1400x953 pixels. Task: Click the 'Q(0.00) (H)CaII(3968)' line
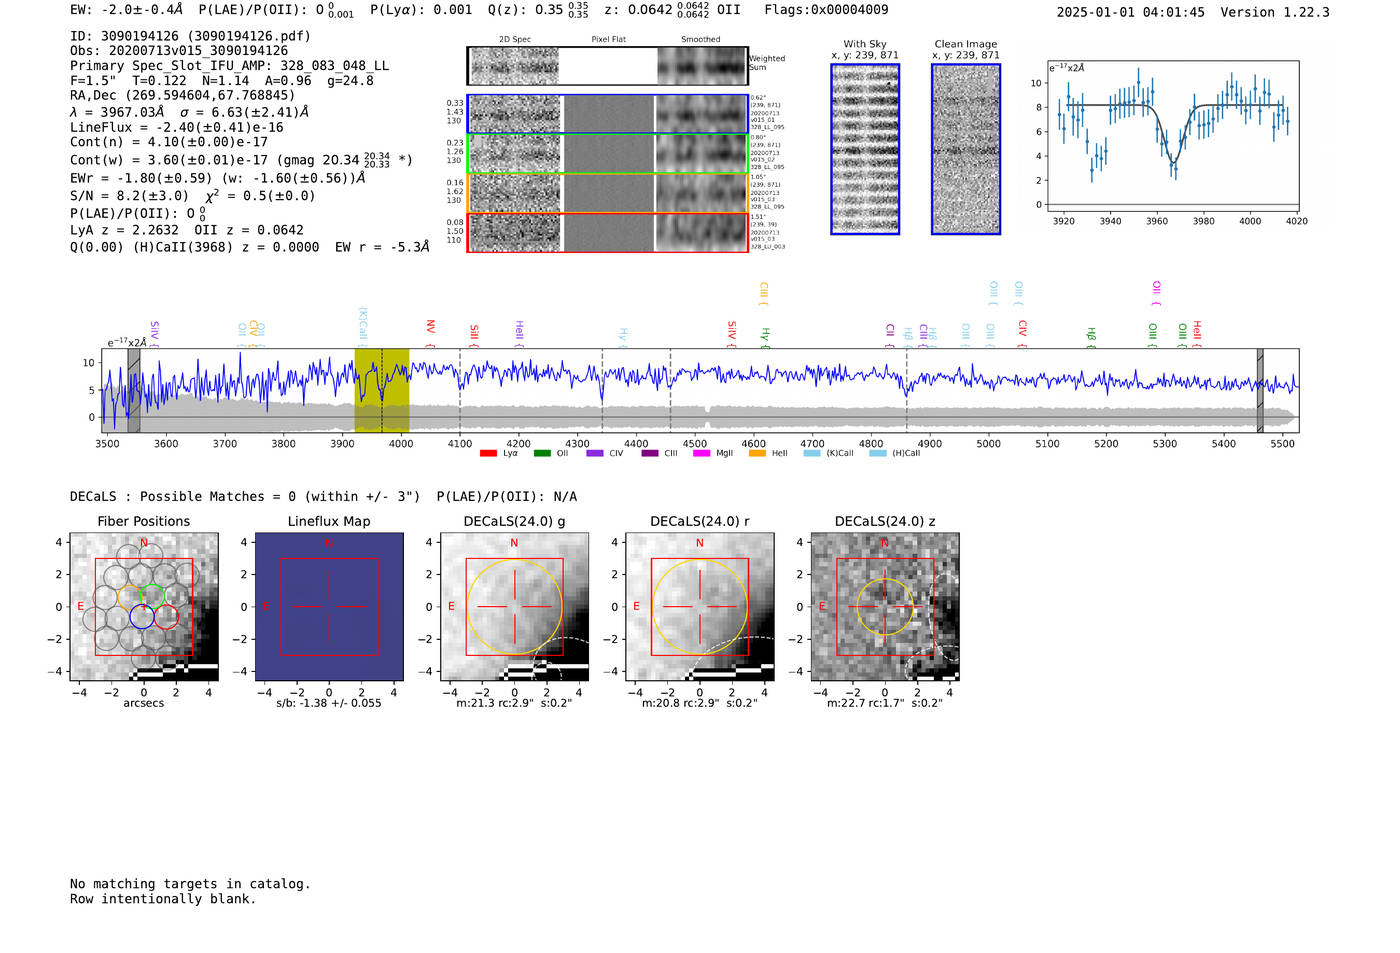pyautogui.click(x=250, y=247)
